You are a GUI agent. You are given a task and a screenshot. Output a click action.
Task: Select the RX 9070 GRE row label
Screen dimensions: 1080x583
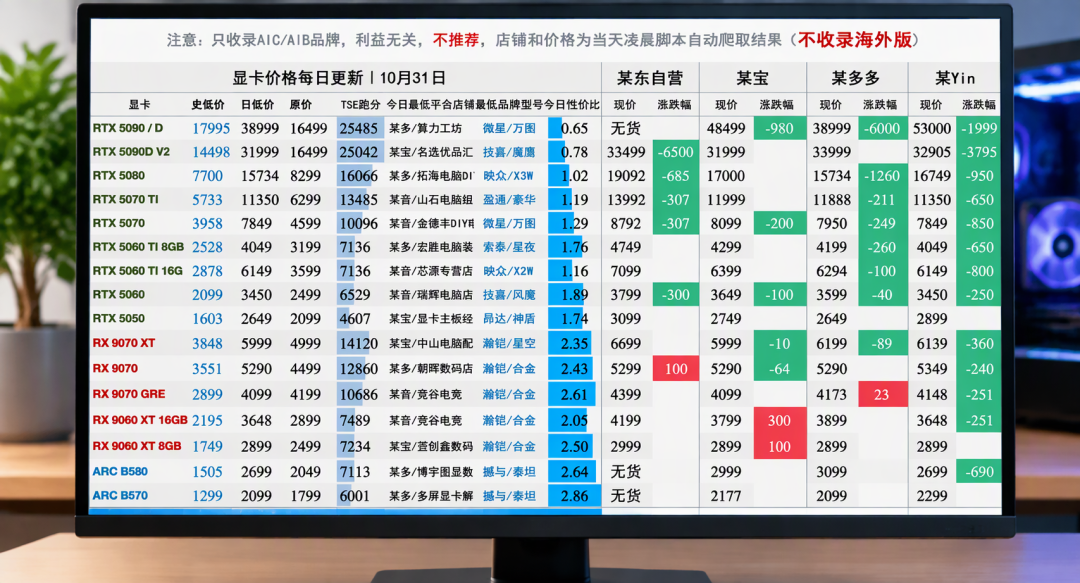tap(129, 394)
